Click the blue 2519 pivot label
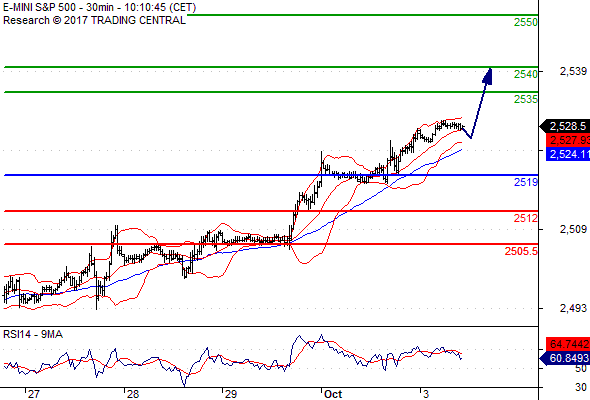590x400 pixels. click(526, 182)
